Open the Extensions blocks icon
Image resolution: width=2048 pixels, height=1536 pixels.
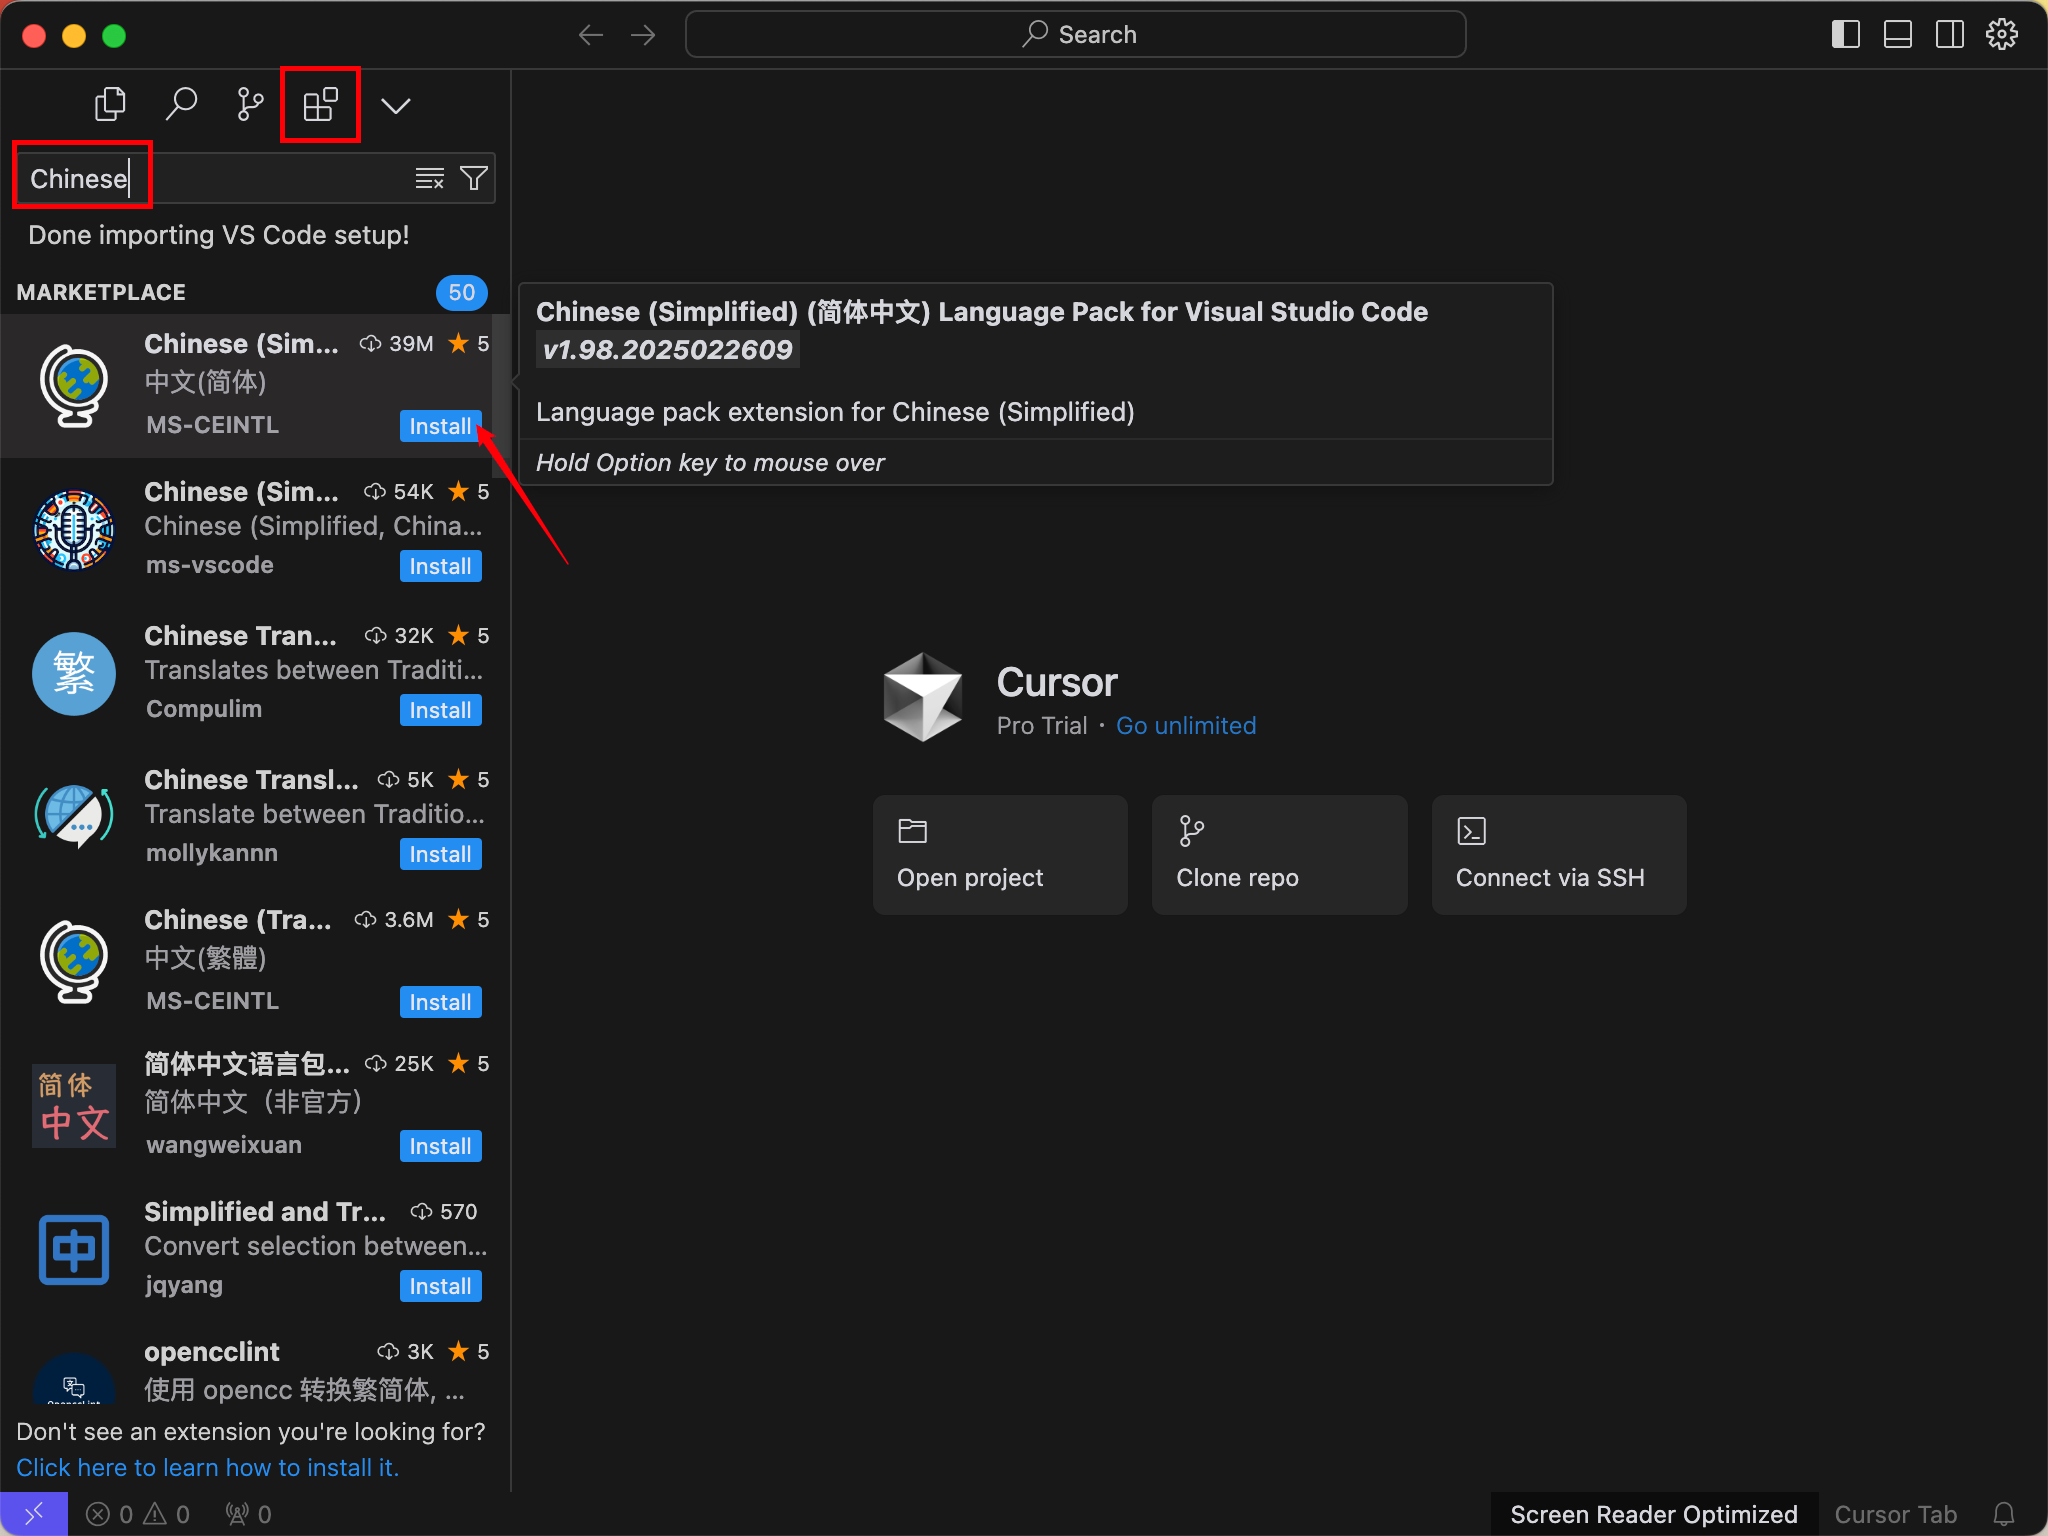pos(320,104)
